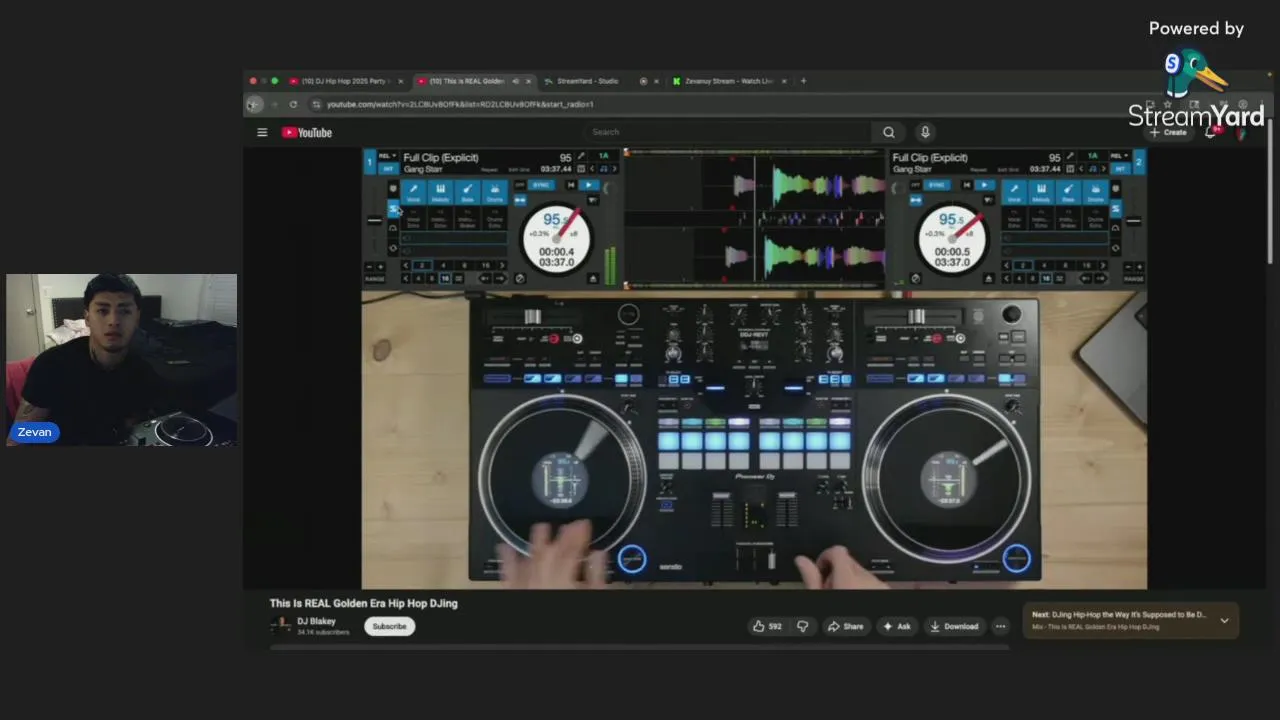Open the YouTube account avatar
Viewport: 1280px width, 720px height.
1241,132
